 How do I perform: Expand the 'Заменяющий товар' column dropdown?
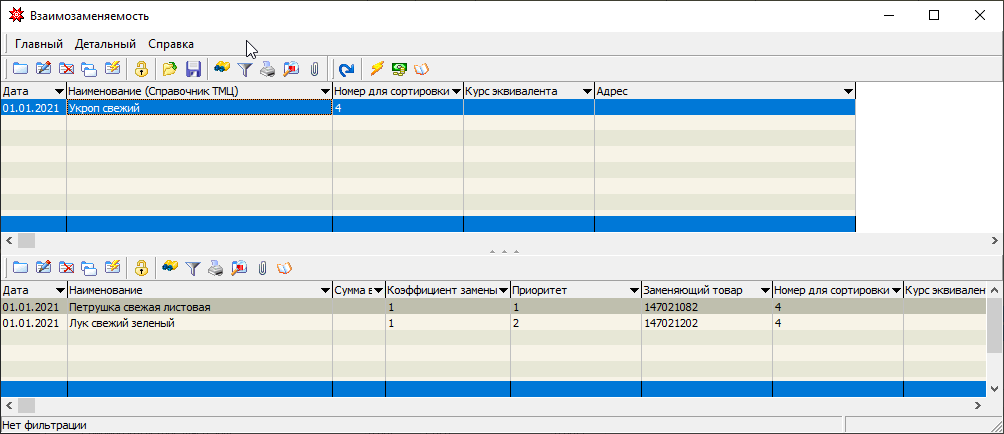[765, 290]
